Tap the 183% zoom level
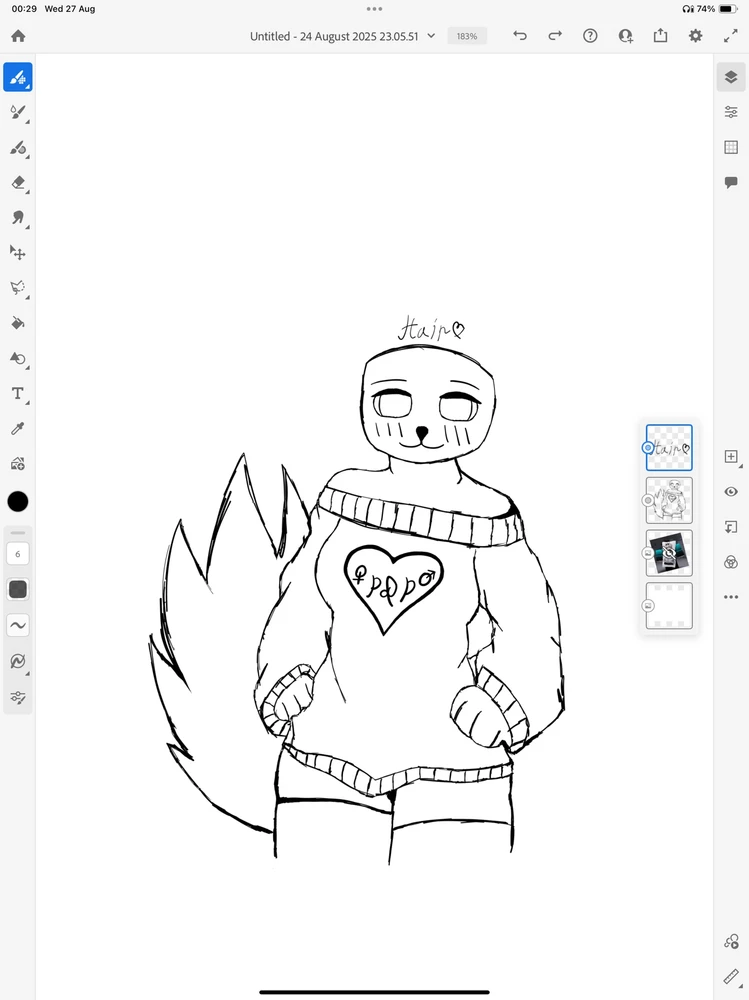This screenshot has height=1000, width=749. 467,36
